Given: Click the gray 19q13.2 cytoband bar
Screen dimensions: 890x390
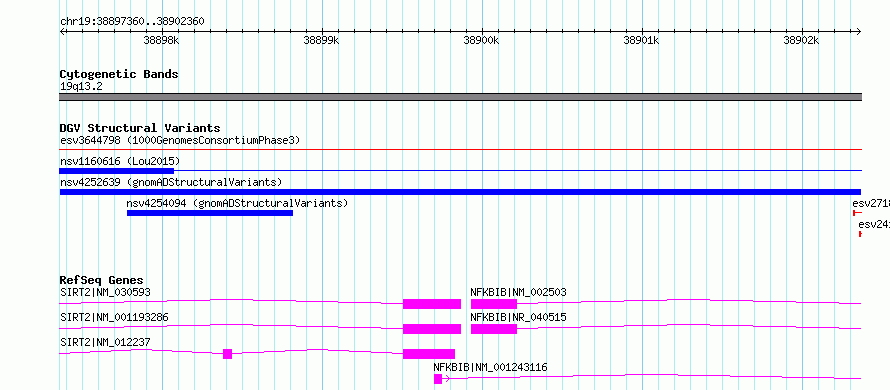Looking at the screenshot, I should 460,97.
